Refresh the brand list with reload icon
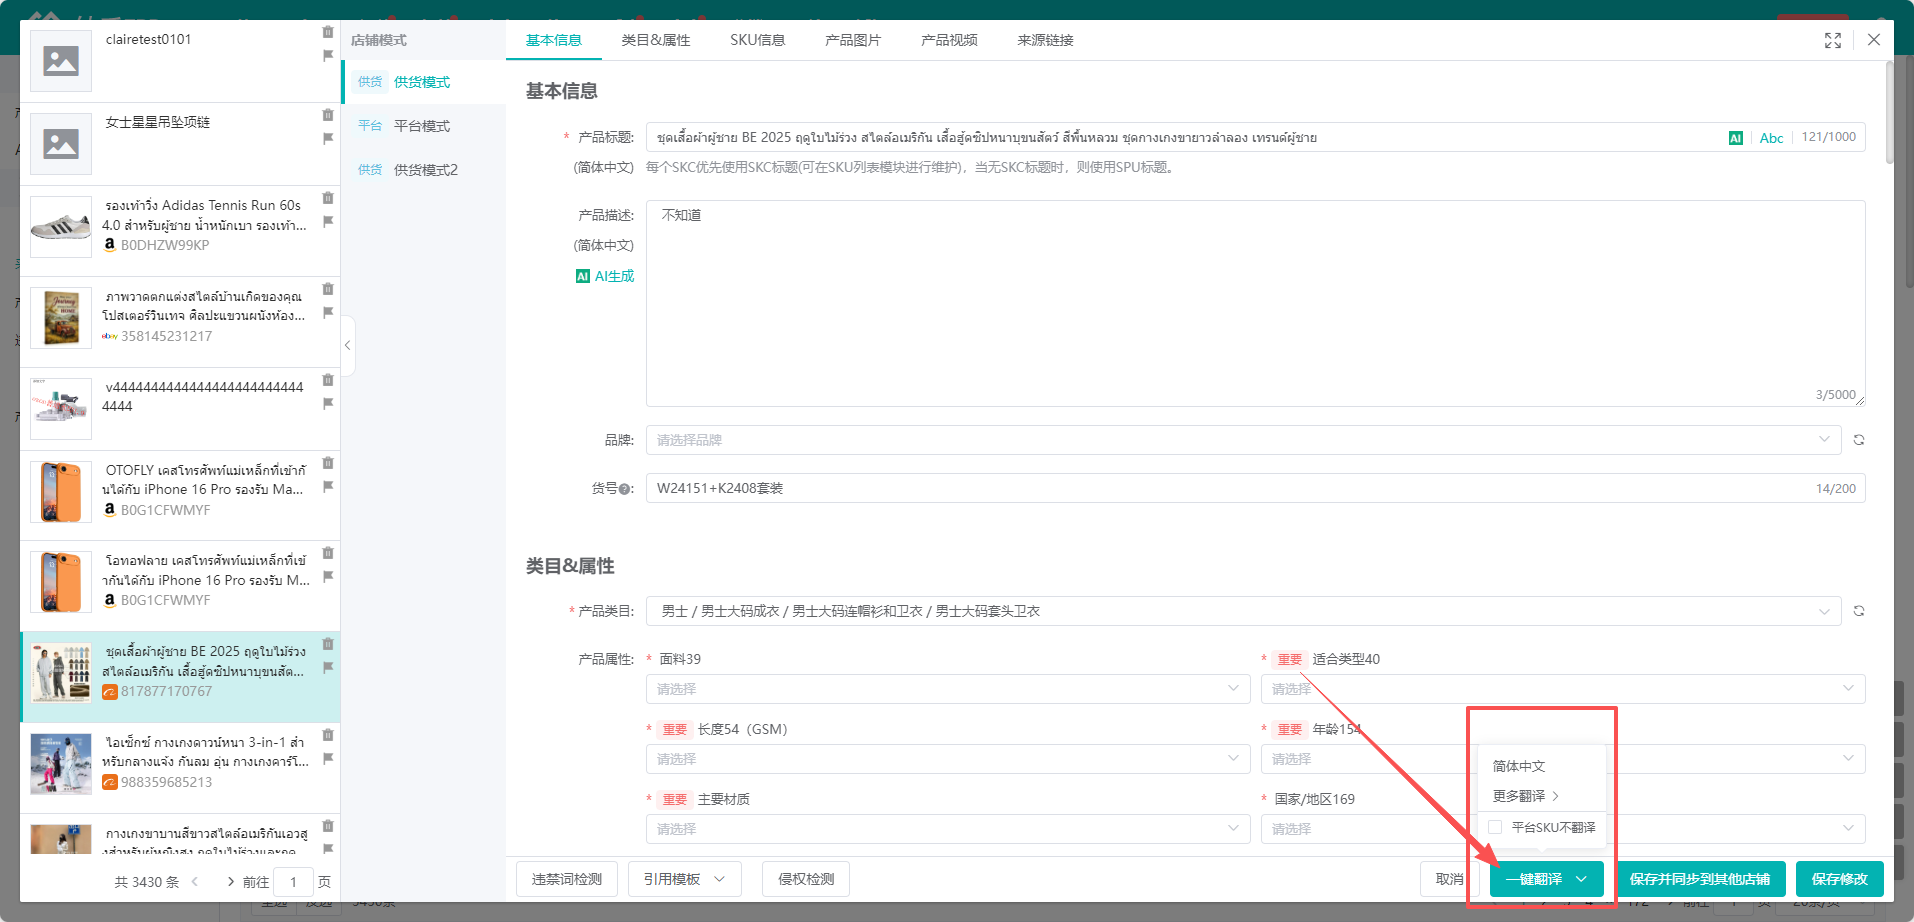The image size is (1914, 922). click(x=1858, y=440)
